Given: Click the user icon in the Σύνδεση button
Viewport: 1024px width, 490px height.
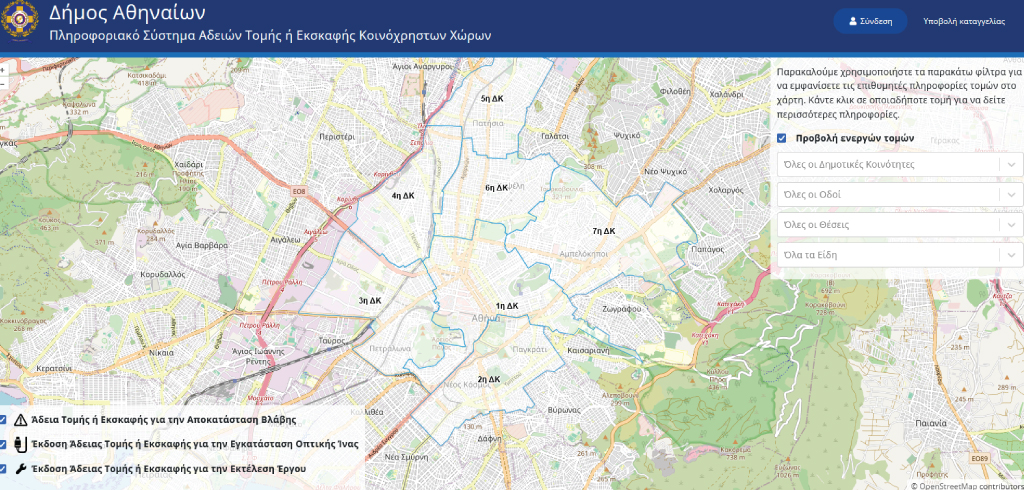Looking at the screenshot, I should tap(852, 21).
